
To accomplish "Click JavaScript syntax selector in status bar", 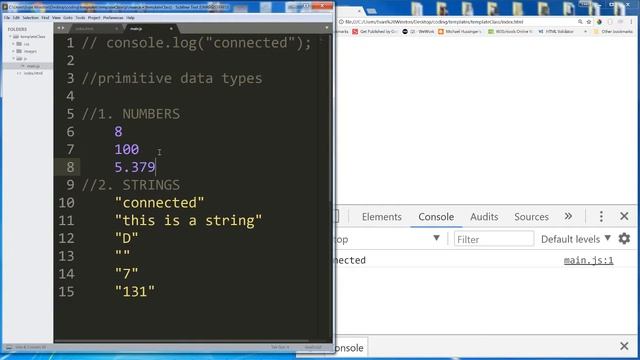I will (313, 347).
